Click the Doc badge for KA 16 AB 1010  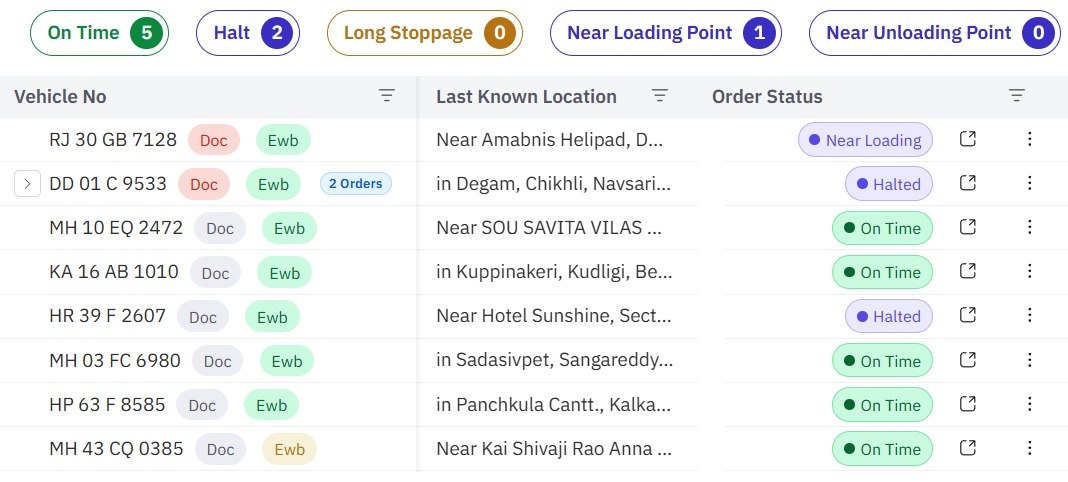(x=215, y=272)
